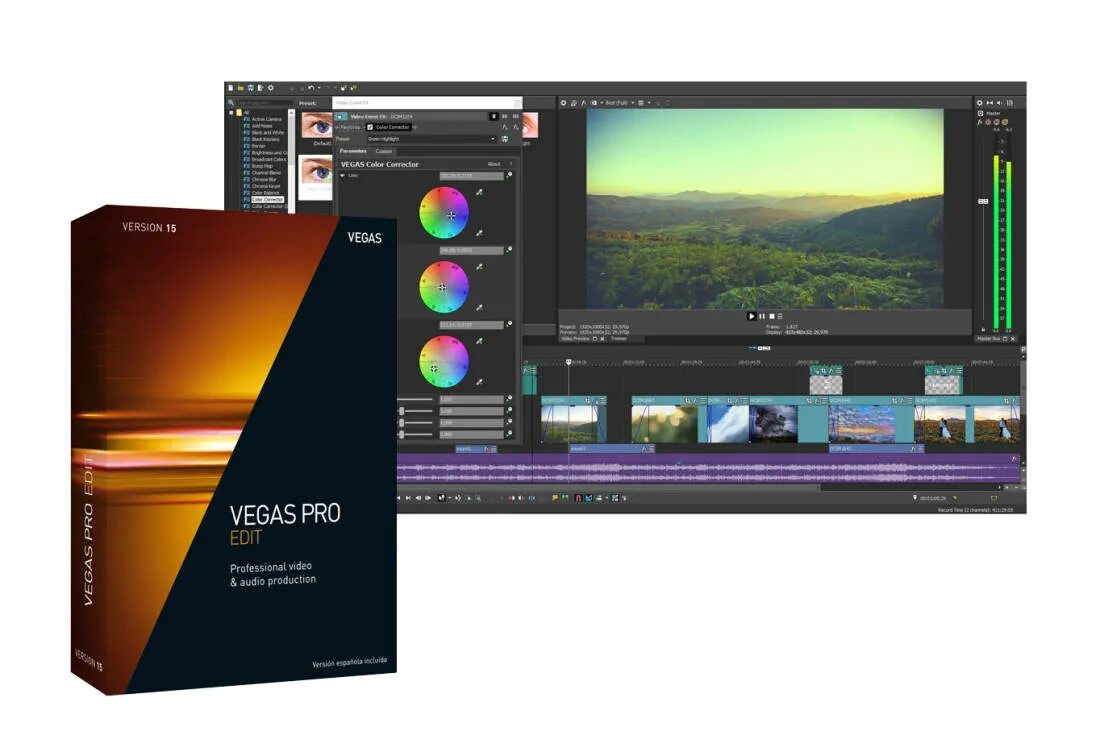
Task: Click the New Project icon in top toolbar
Action: click(x=230, y=88)
